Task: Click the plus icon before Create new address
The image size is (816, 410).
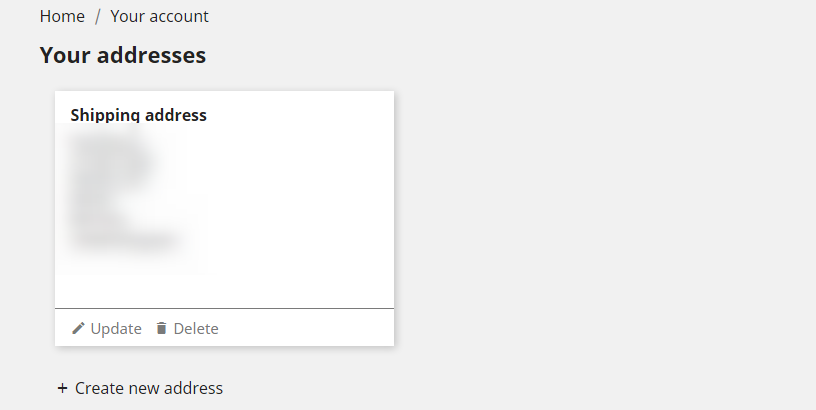Action: click(x=62, y=388)
